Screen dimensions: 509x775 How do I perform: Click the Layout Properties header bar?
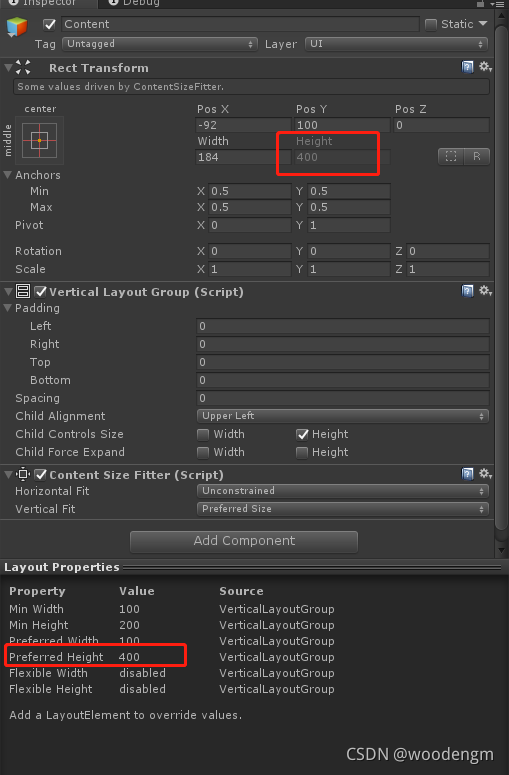pyautogui.click(x=254, y=567)
